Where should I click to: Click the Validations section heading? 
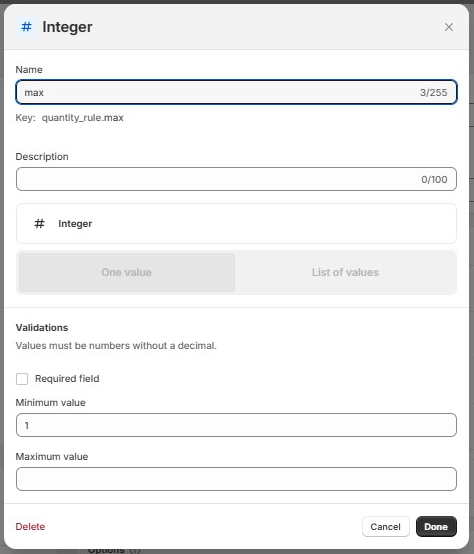42,328
